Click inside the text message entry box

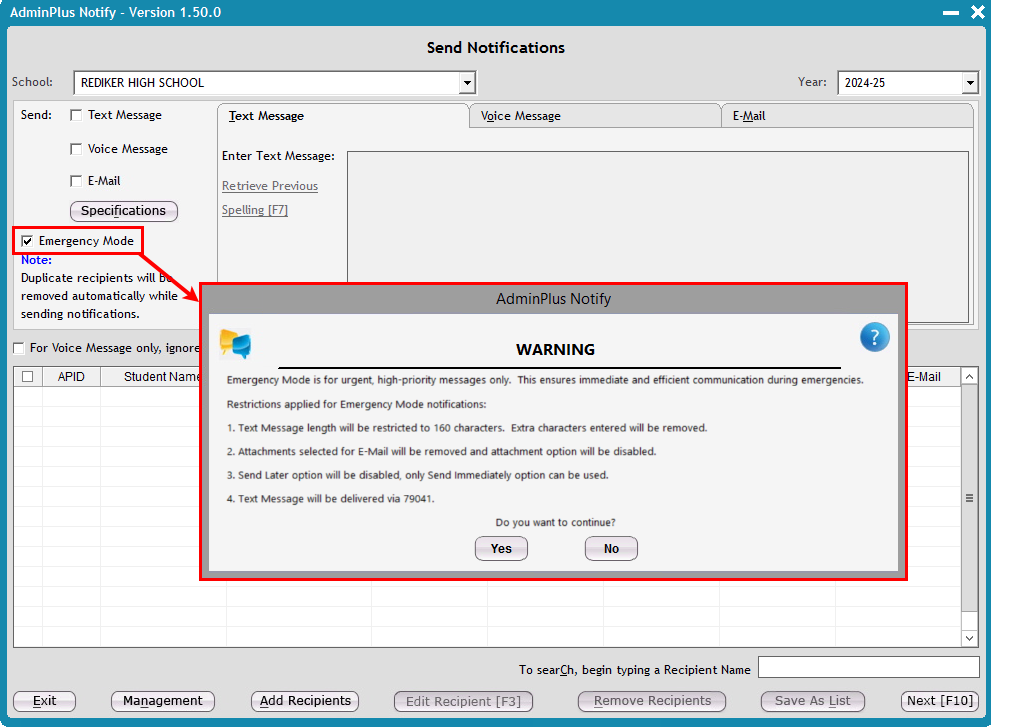pyautogui.click(x=658, y=217)
